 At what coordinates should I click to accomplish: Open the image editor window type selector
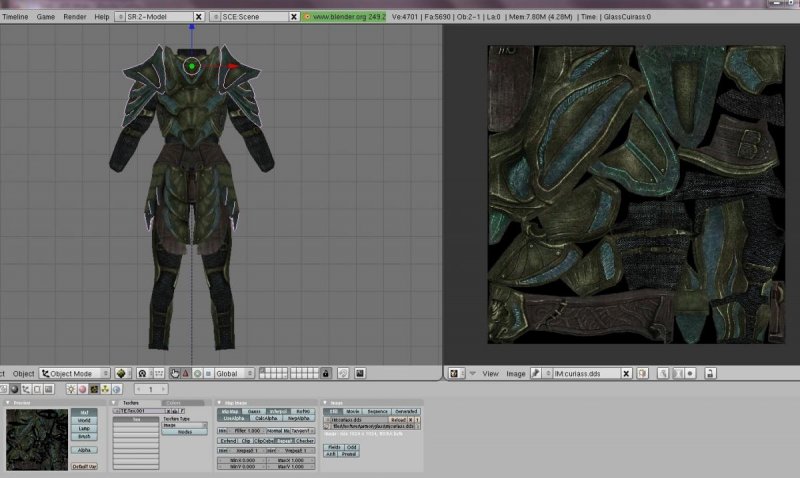[x=456, y=373]
